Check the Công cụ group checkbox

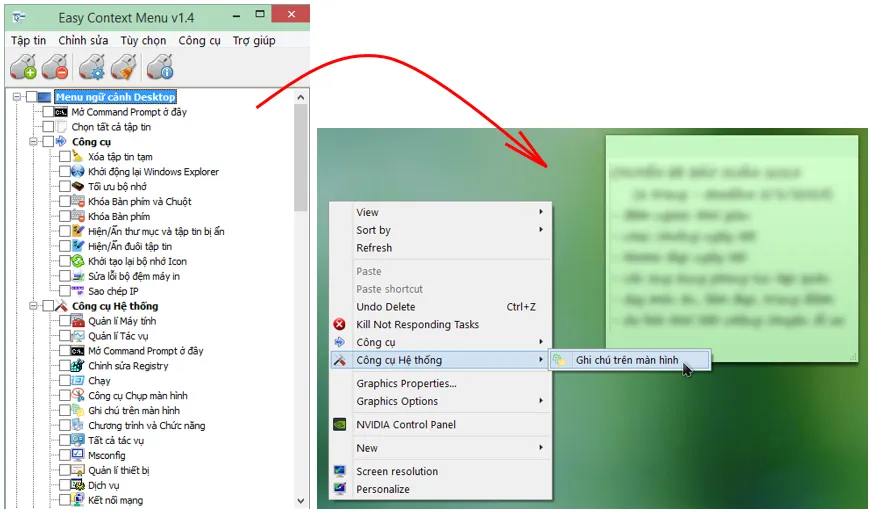[49, 142]
